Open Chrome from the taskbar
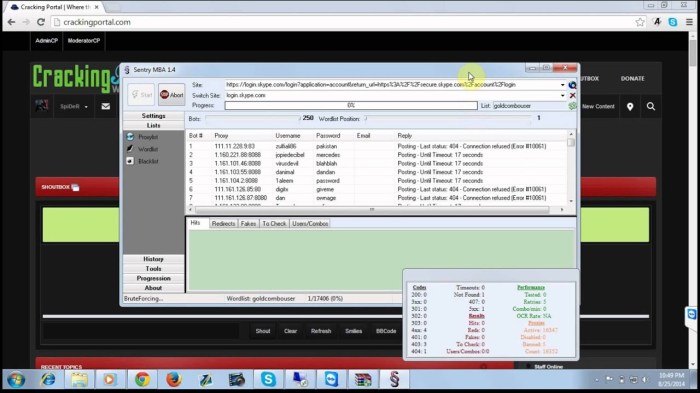 point(142,380)
